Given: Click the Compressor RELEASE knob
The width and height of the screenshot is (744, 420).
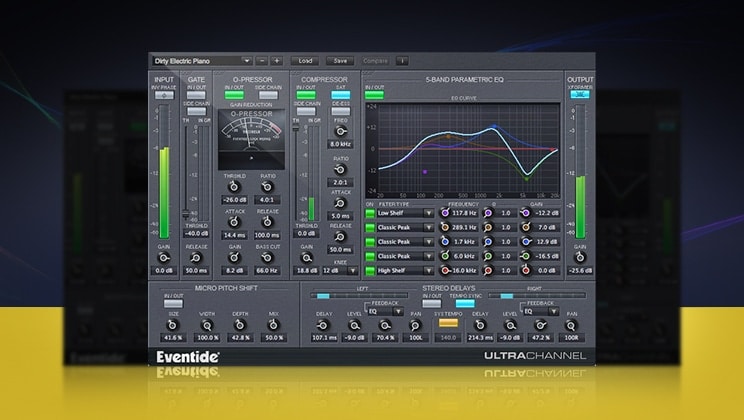Looking at the screenshot, I should point(340,236).
